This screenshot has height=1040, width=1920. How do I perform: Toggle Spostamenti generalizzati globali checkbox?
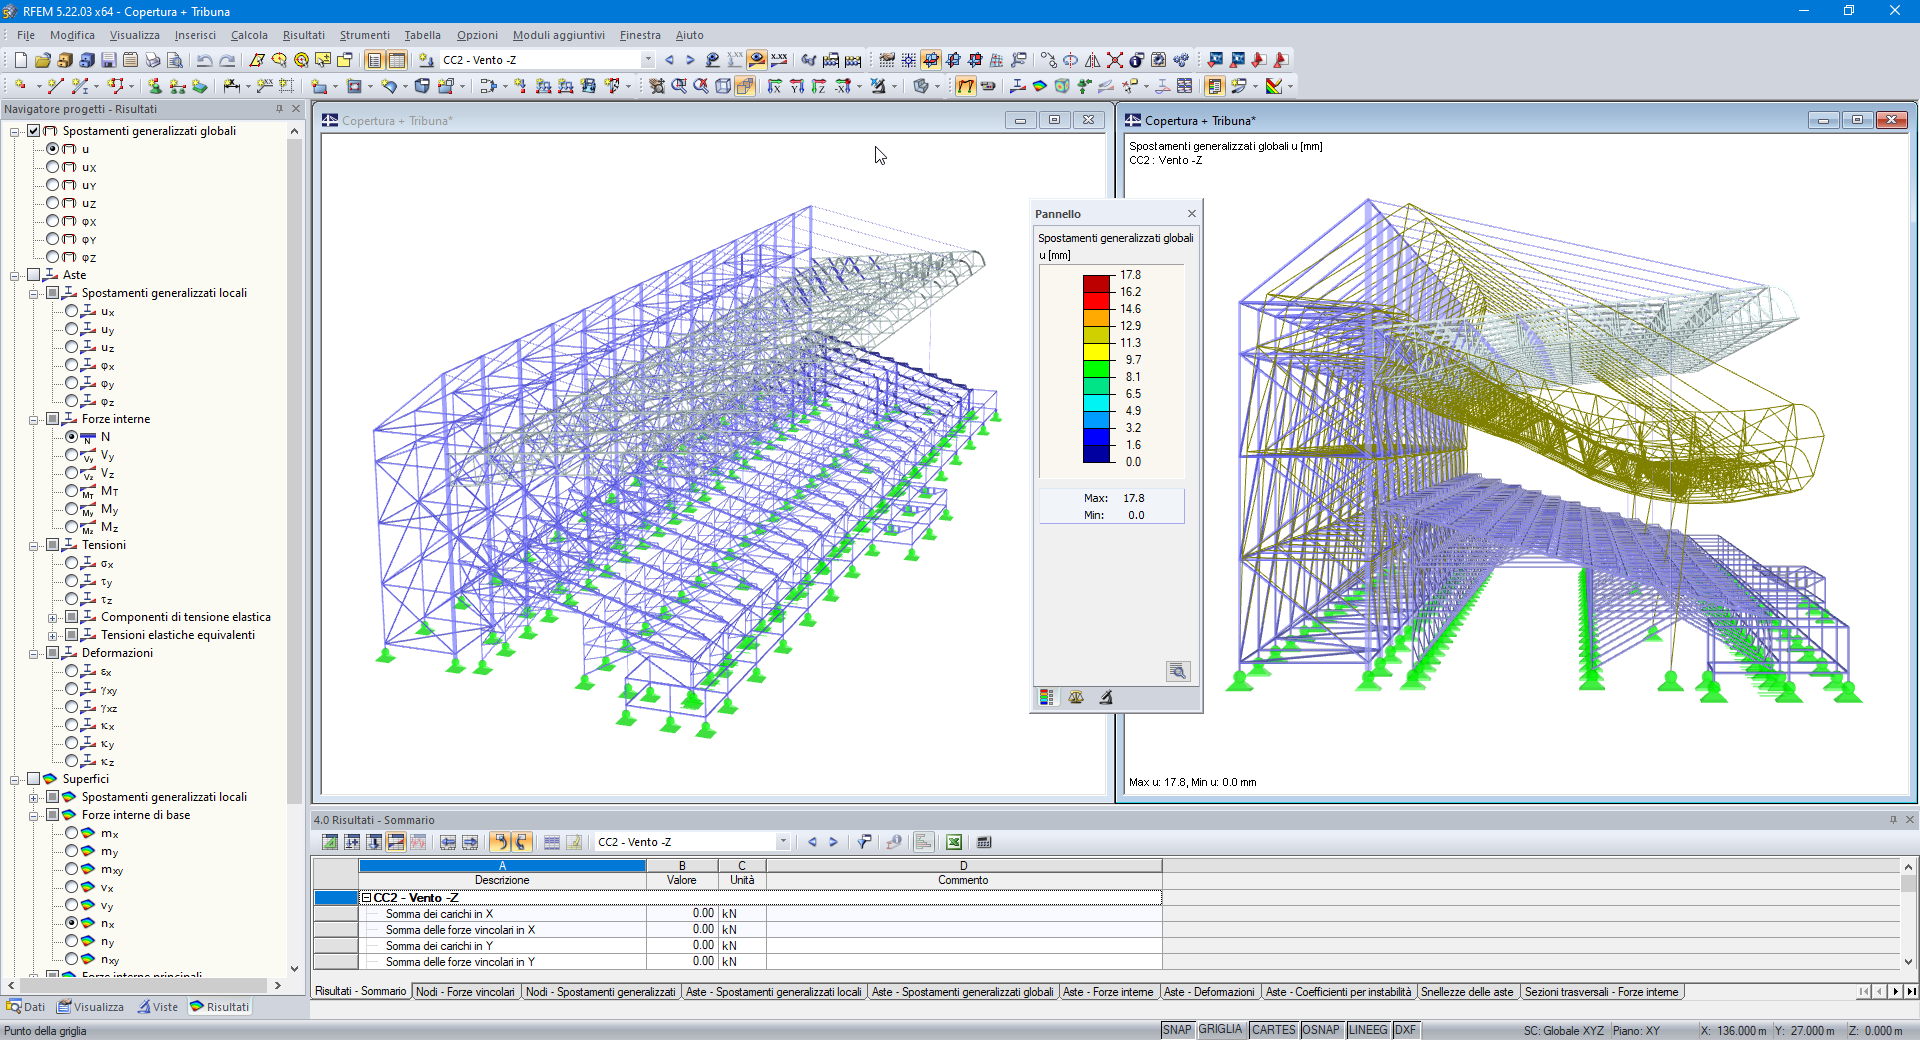pyautogui.click(x=34, y=131)
